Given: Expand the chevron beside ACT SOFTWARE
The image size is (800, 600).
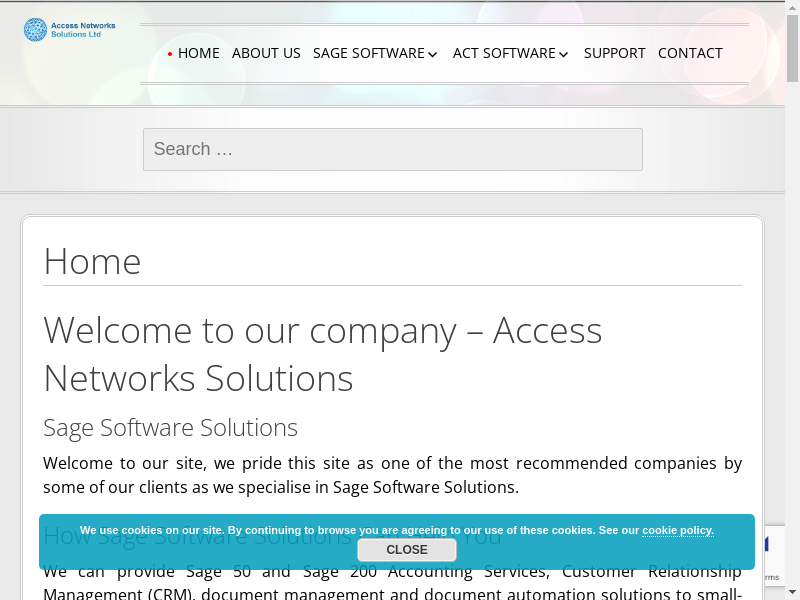Looking at the screenshot, I should [564, 54].
